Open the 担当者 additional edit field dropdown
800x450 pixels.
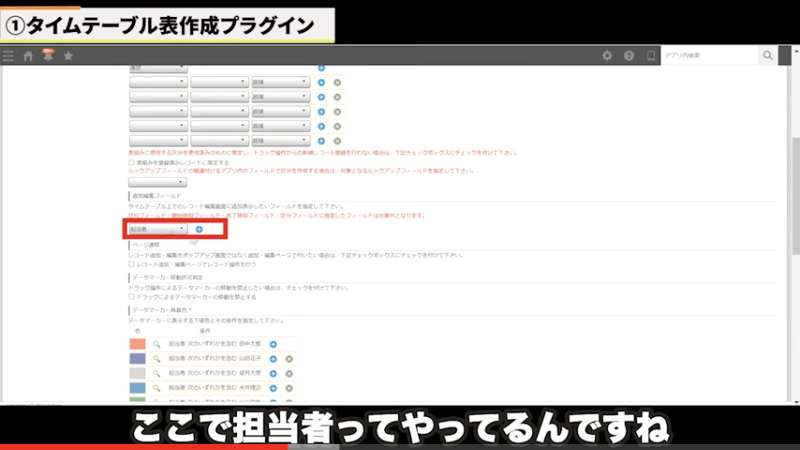click(x=158, y=229)
